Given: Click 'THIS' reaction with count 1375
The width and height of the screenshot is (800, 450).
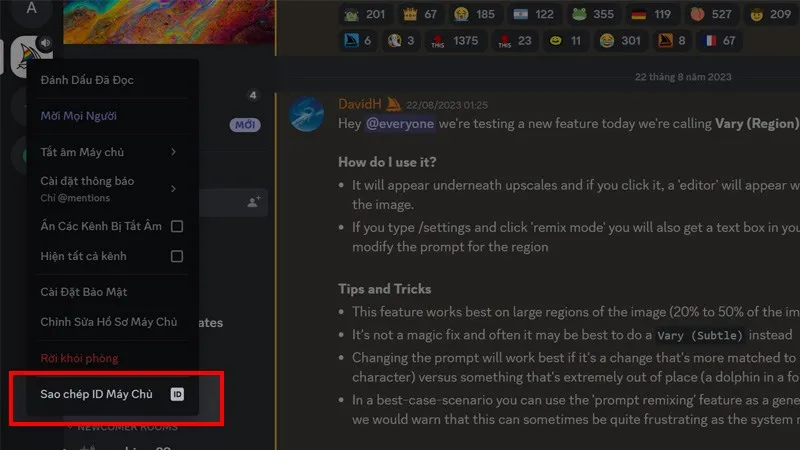Looking at the screenshot, I should coord(455,41).
